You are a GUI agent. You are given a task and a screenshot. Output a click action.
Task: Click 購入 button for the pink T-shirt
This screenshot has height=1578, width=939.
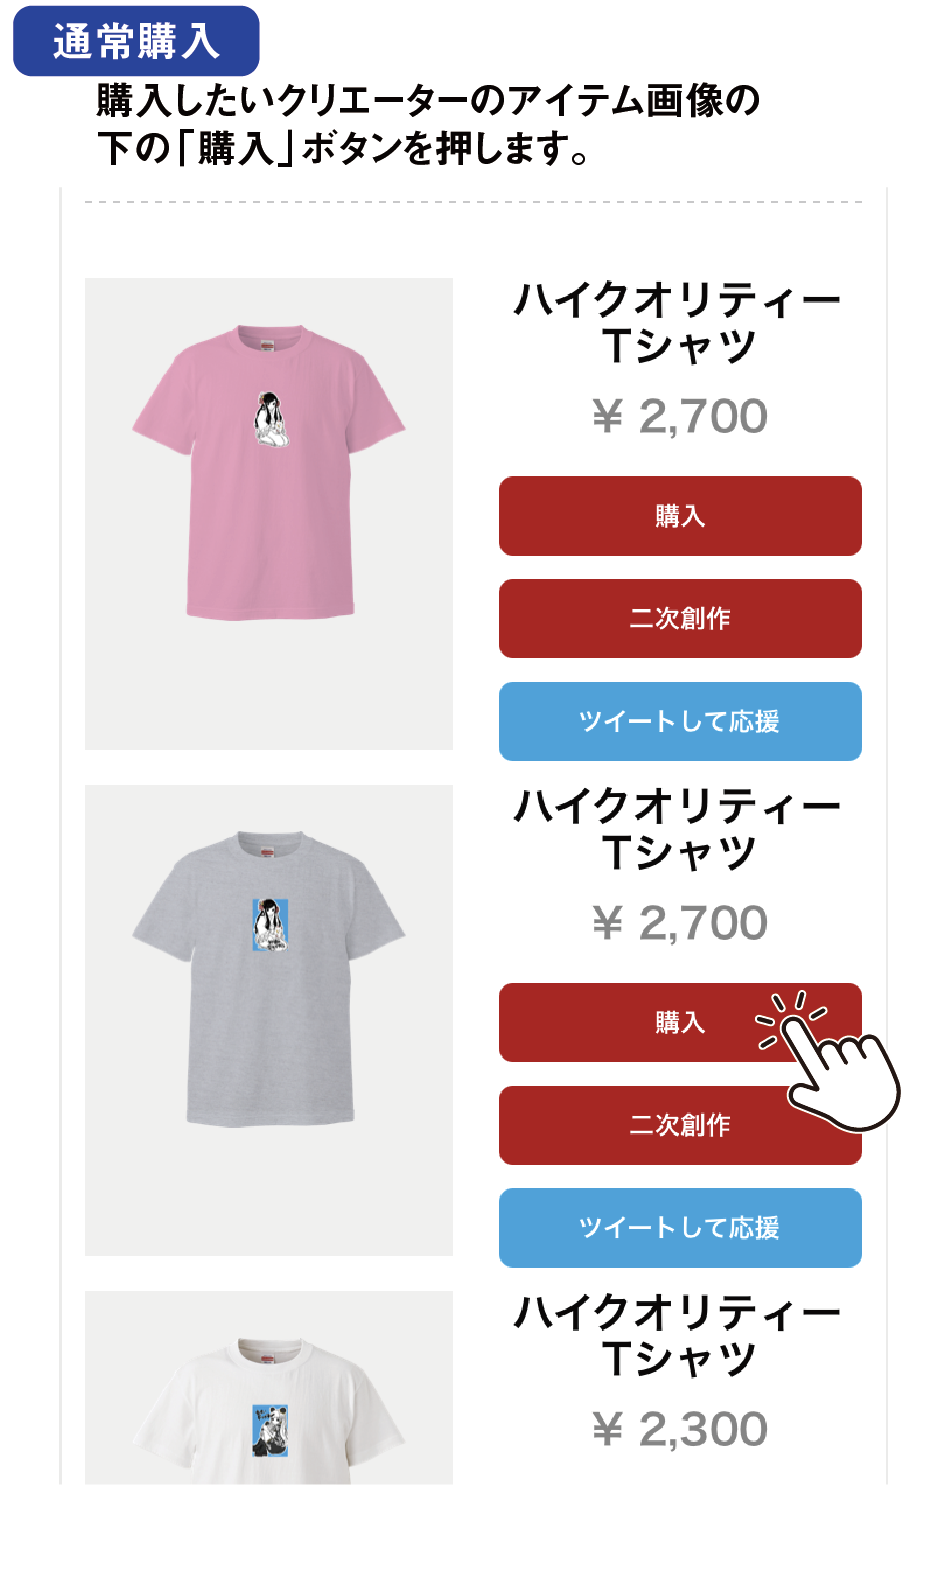tap(680, 516)
